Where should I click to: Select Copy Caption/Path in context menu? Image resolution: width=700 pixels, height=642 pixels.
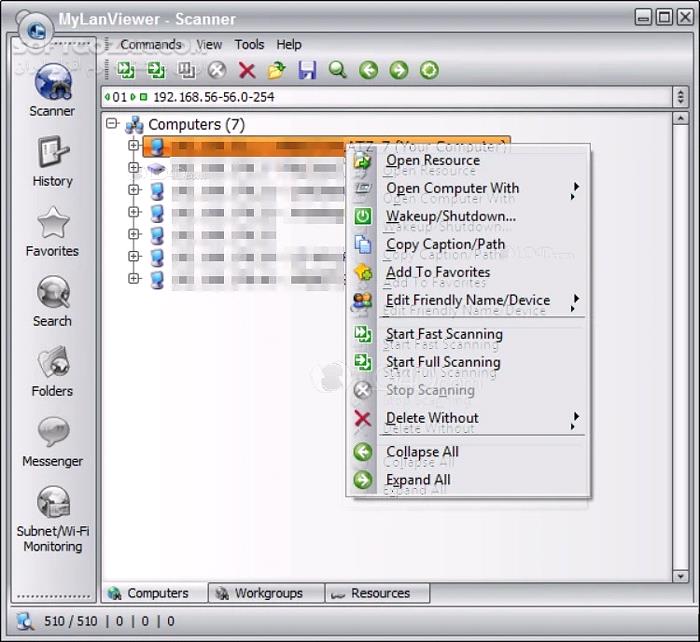pyautogui.click(x=468, y=244)
